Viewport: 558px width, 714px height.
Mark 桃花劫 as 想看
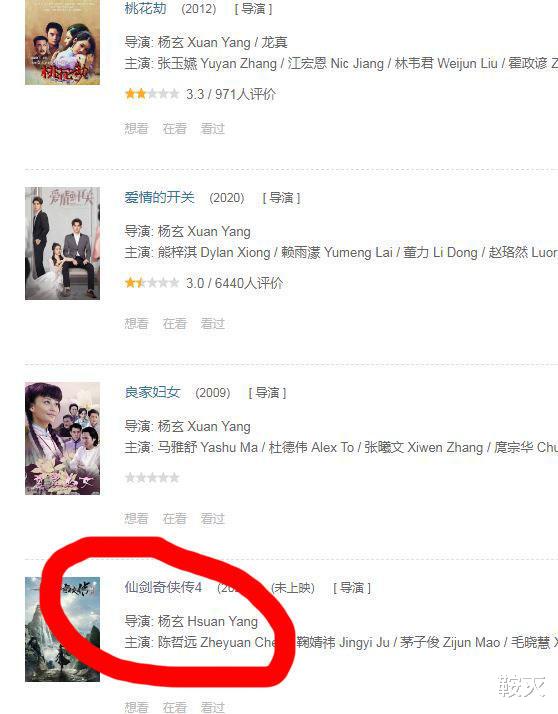coord(136,128)
